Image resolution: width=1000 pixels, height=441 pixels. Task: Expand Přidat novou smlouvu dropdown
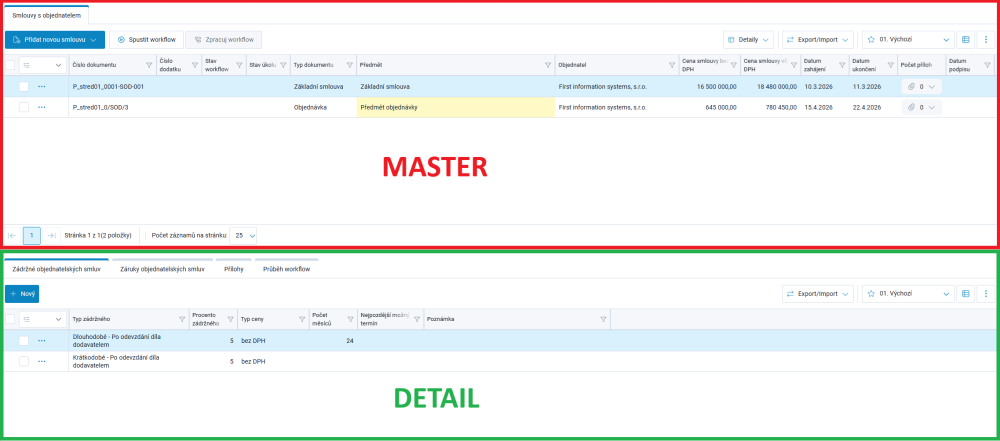click(x=94, y=40)
